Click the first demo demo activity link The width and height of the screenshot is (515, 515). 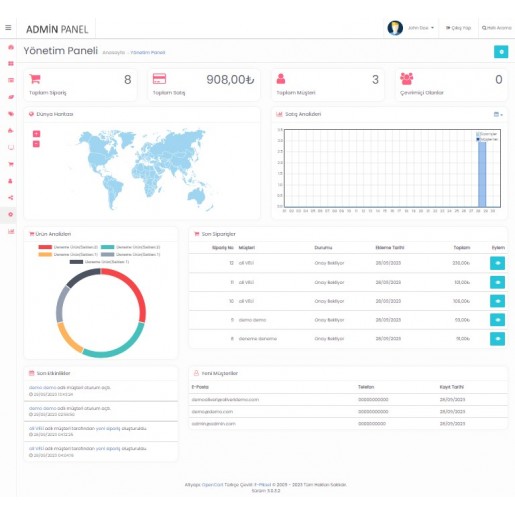point(42,388)
